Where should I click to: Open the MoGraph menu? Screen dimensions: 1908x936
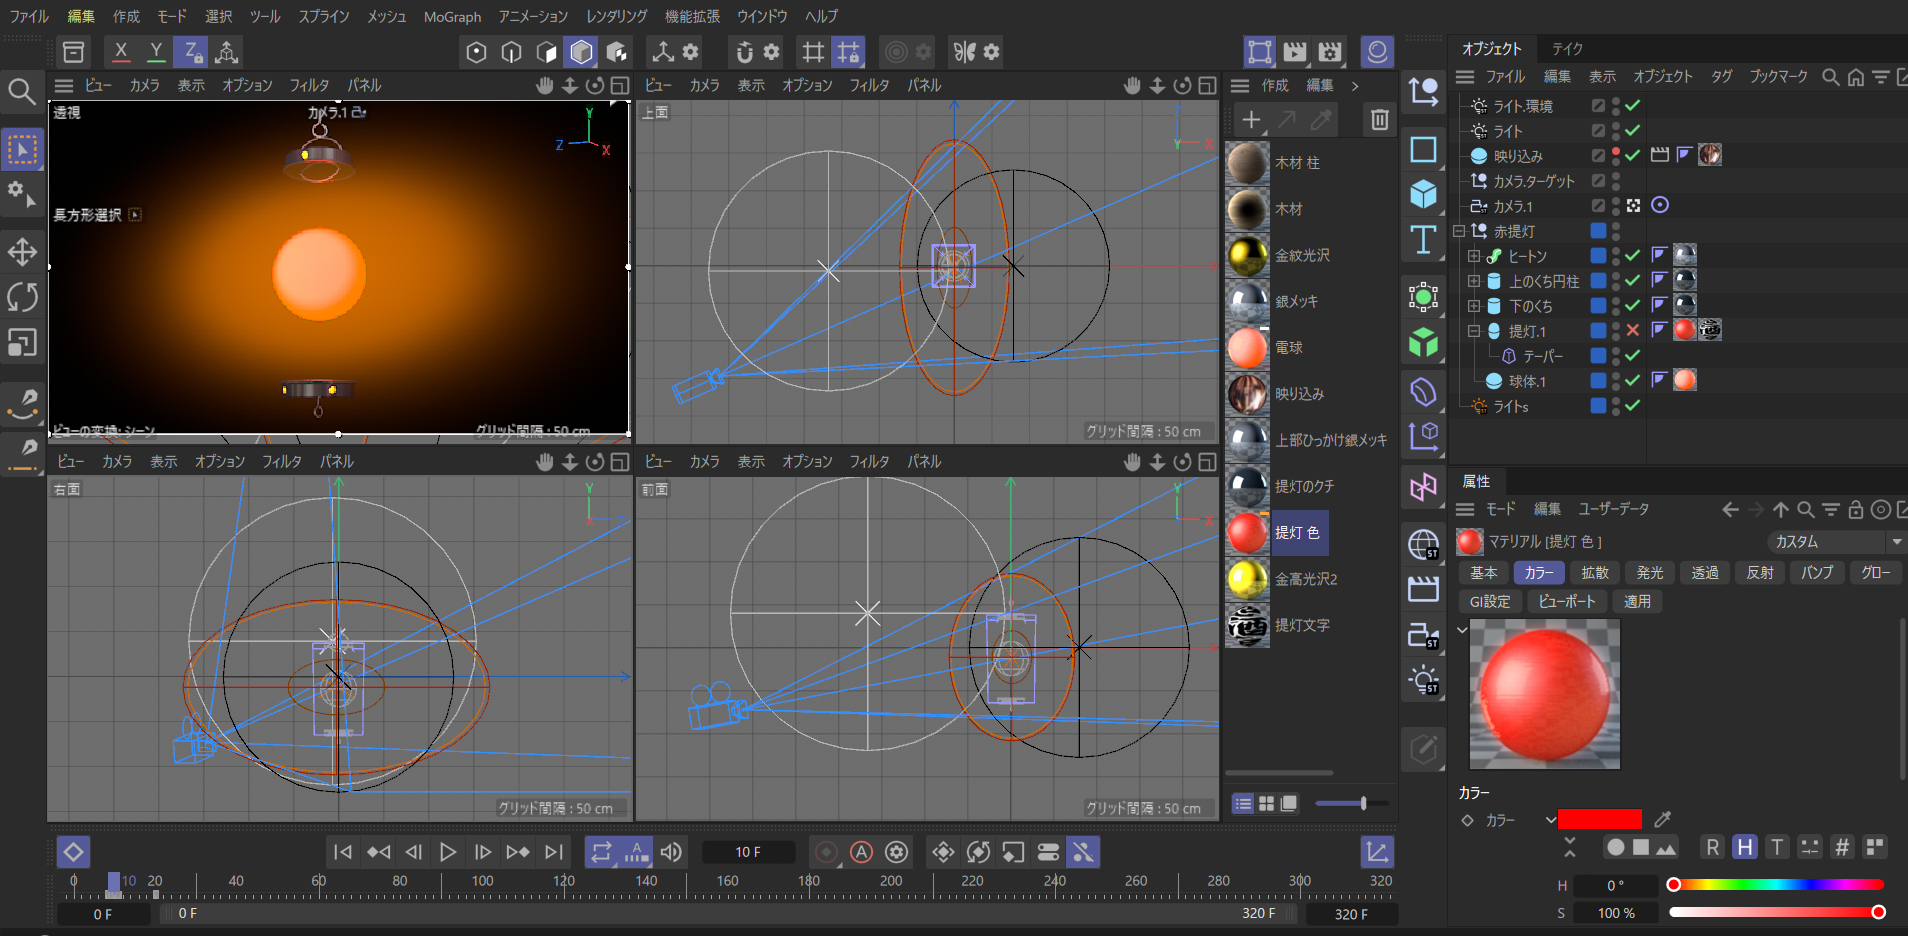452,17
